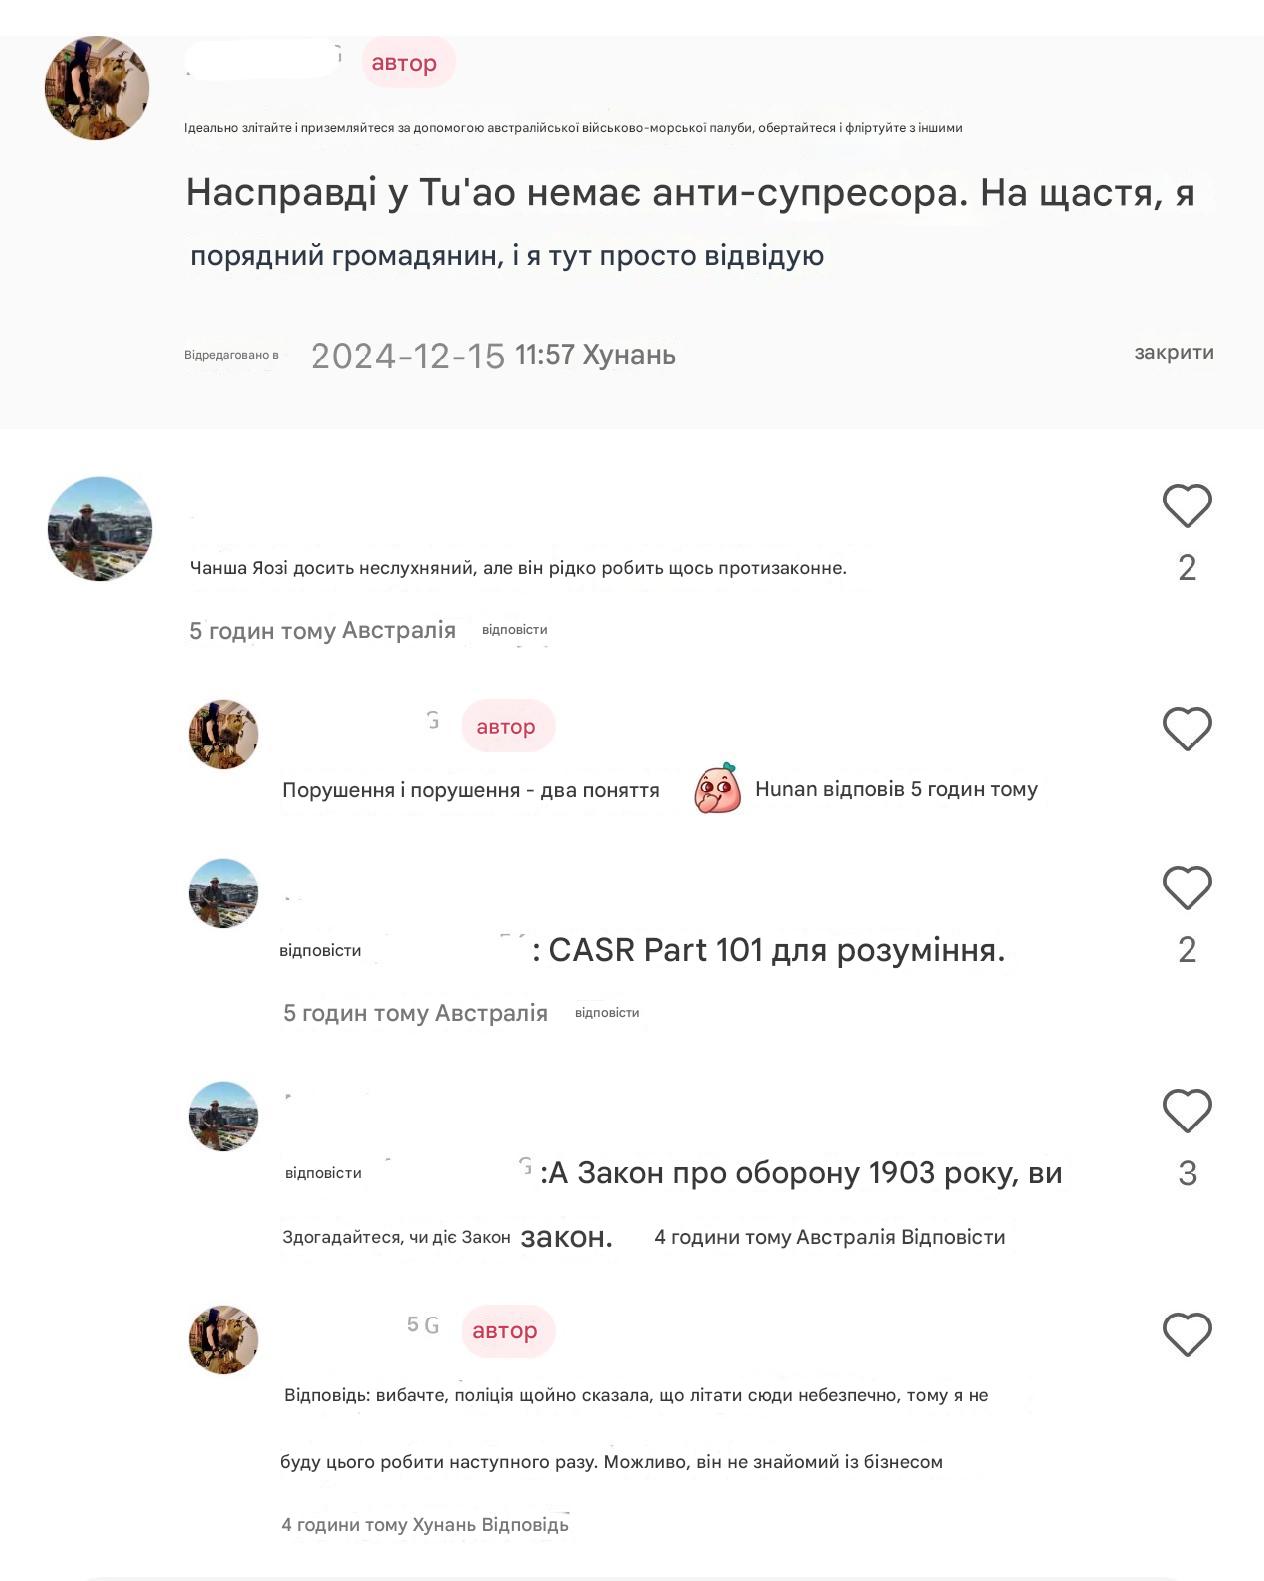
Task: Open the Australian commenter's avatar in first comment
Action: (x=100, y=528)
